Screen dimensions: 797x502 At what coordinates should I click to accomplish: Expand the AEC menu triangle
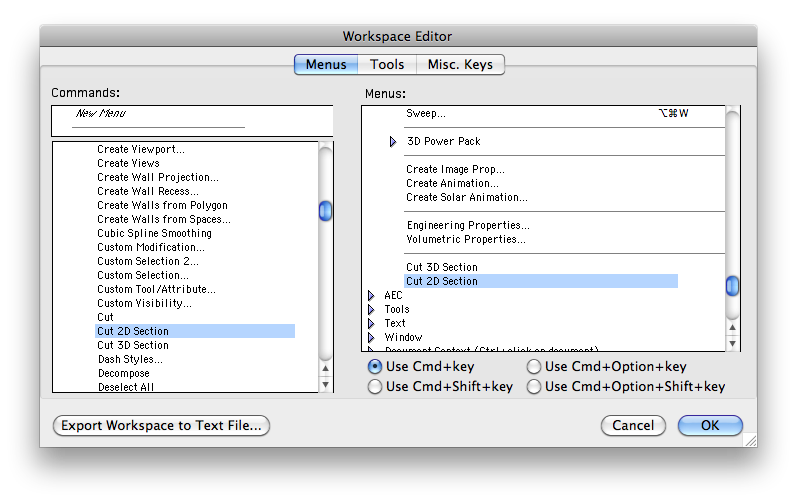(371, 296)
